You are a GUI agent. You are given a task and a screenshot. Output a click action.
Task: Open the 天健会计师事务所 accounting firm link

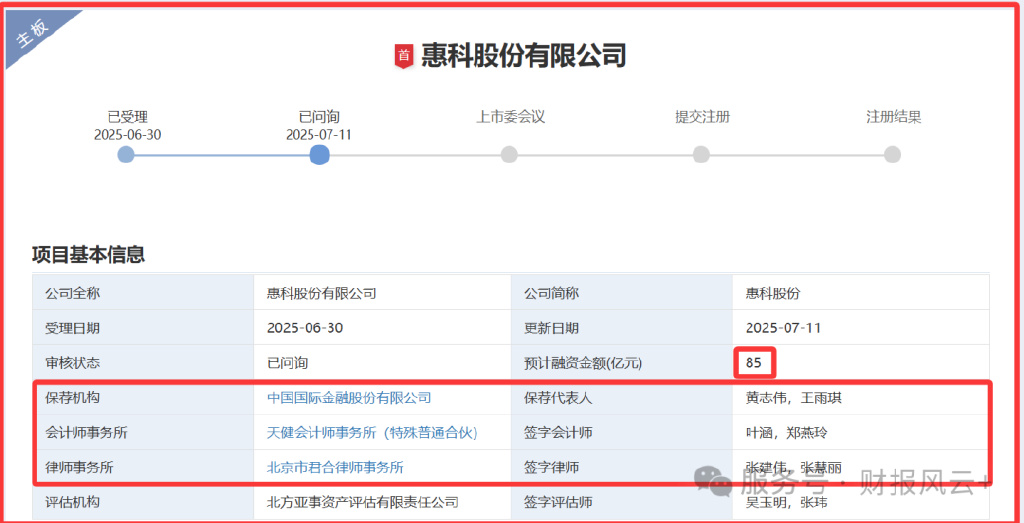point(373,432)
